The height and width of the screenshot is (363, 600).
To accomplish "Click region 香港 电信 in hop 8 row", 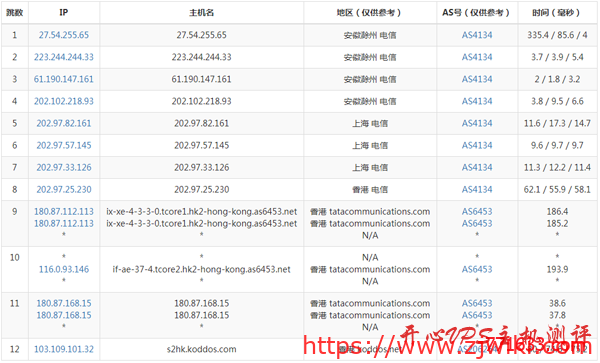I will click(x=370, y=190).
